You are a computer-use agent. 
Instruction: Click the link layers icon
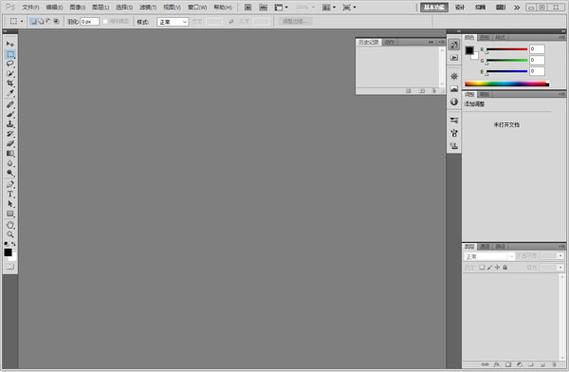tap(485, 364)
